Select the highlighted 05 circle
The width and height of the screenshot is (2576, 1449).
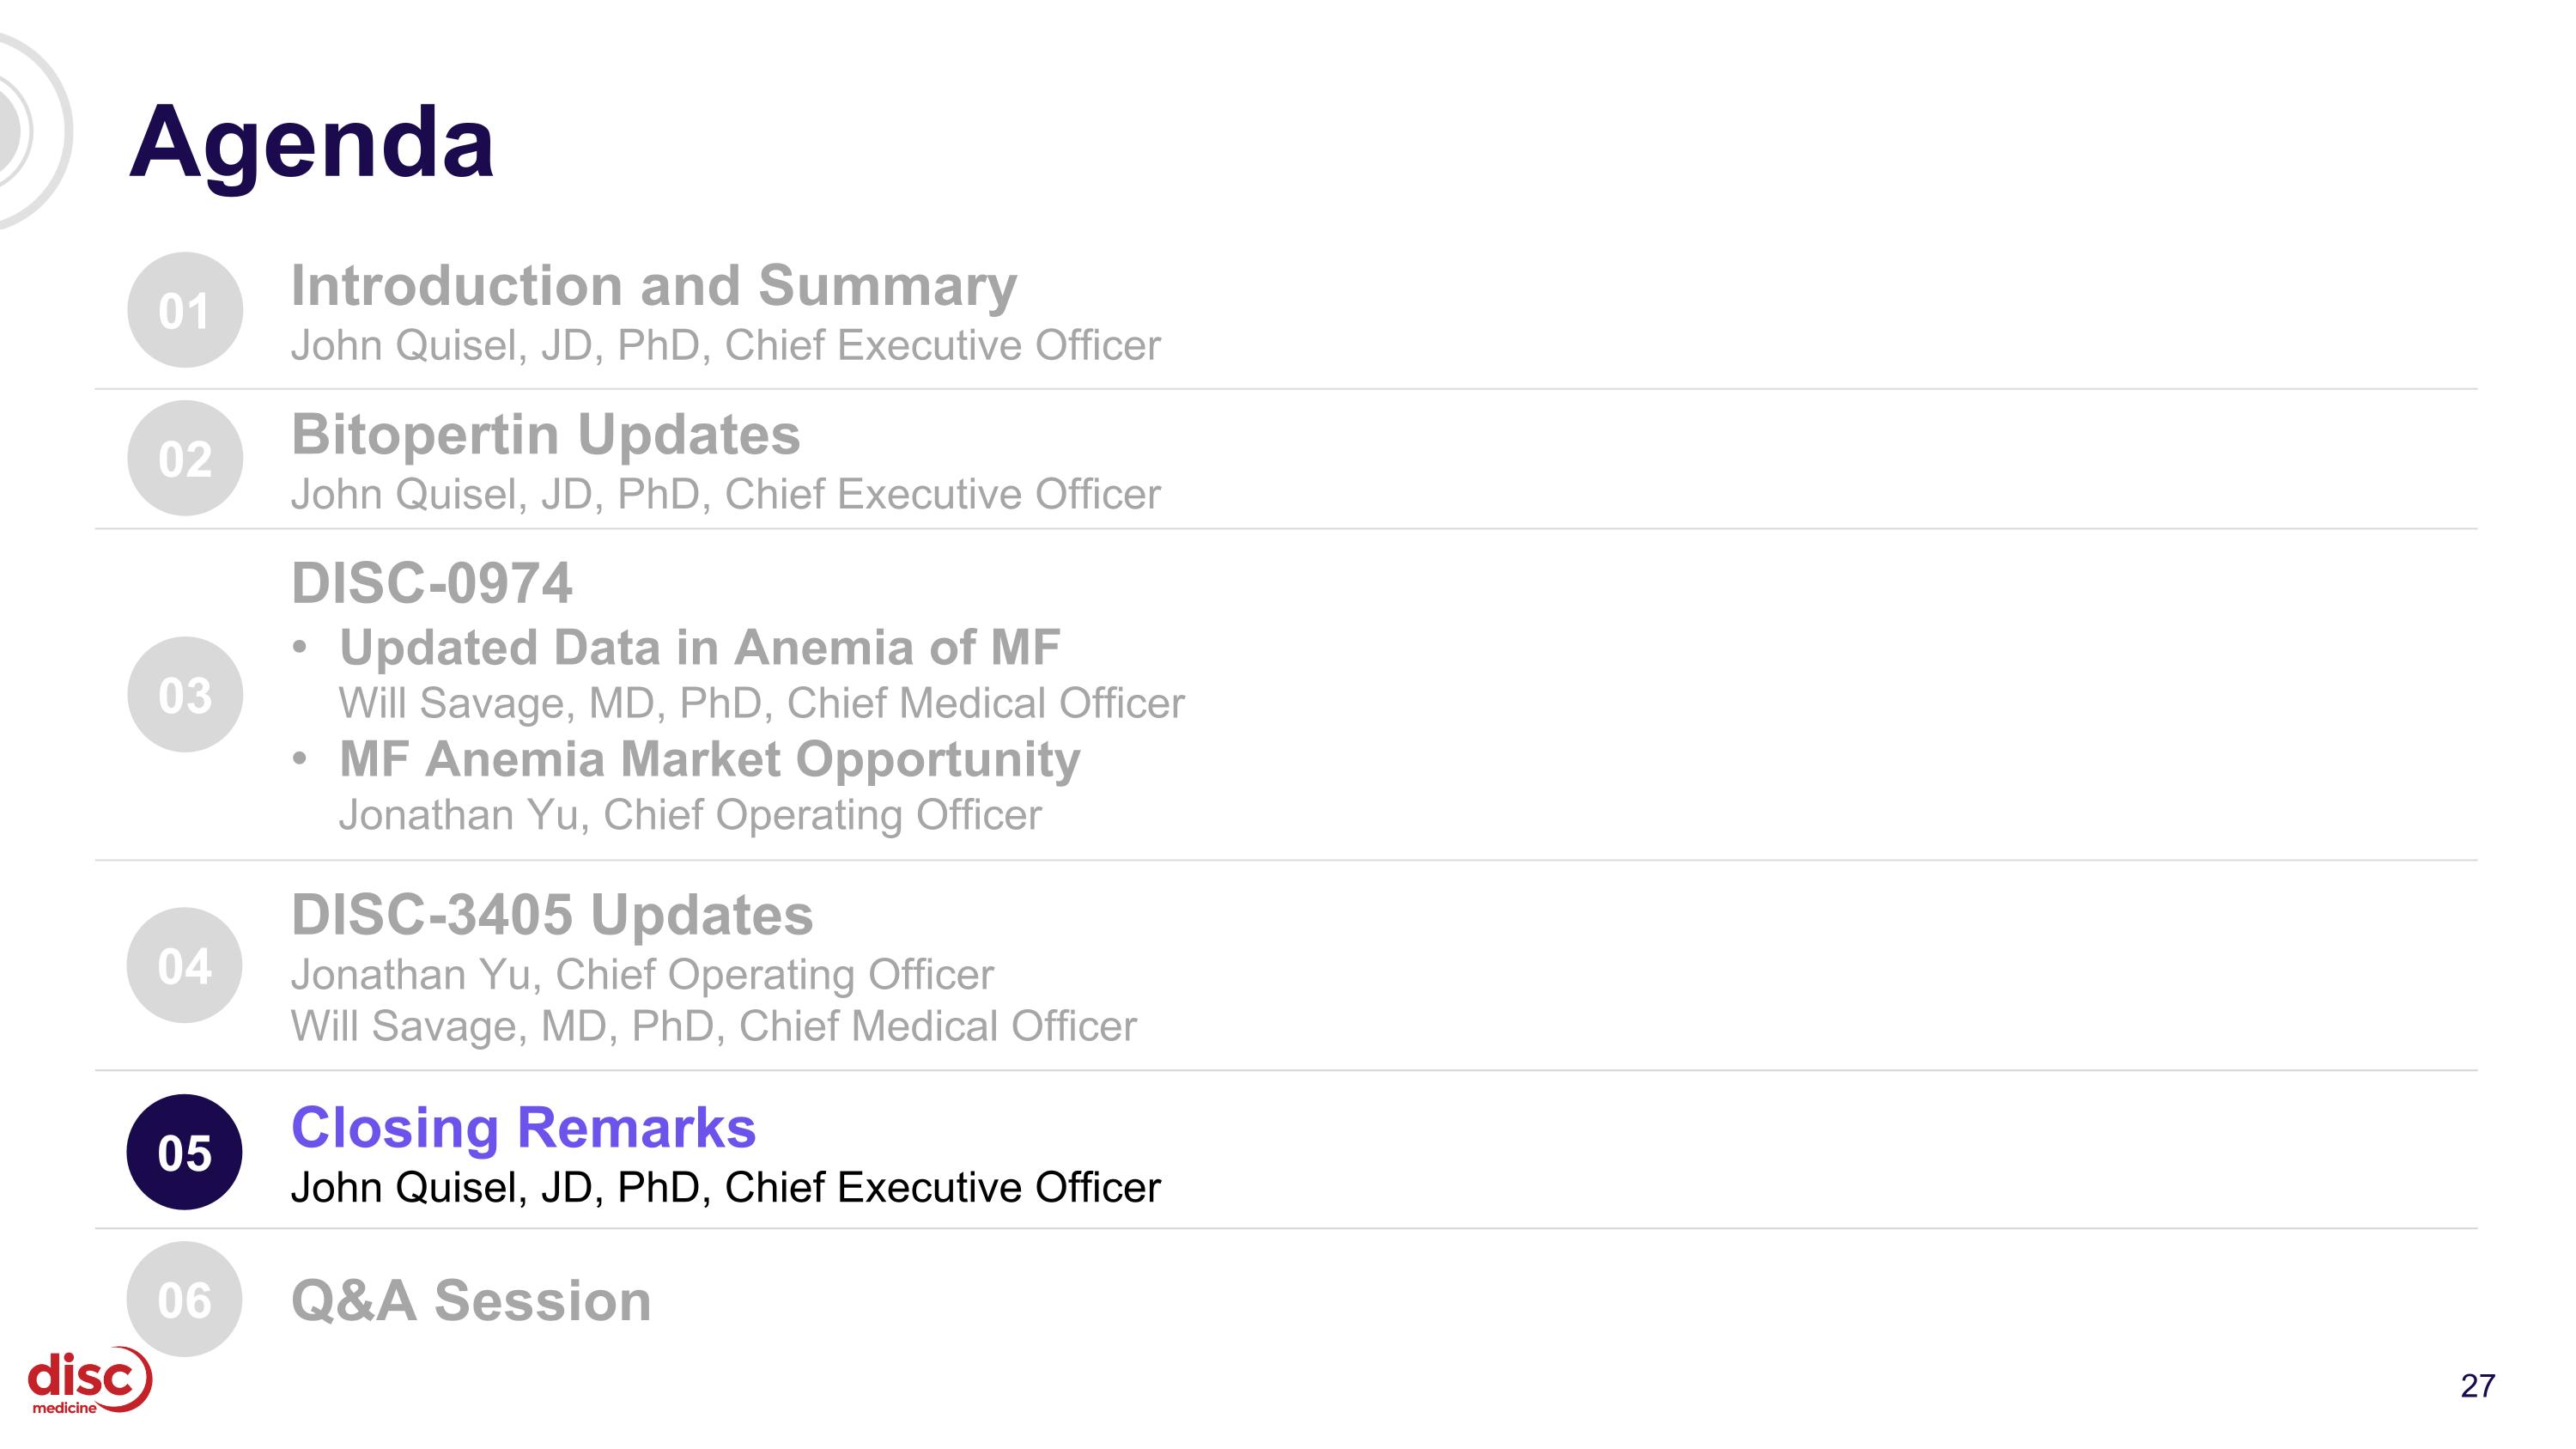click(x=185, y=1152)
